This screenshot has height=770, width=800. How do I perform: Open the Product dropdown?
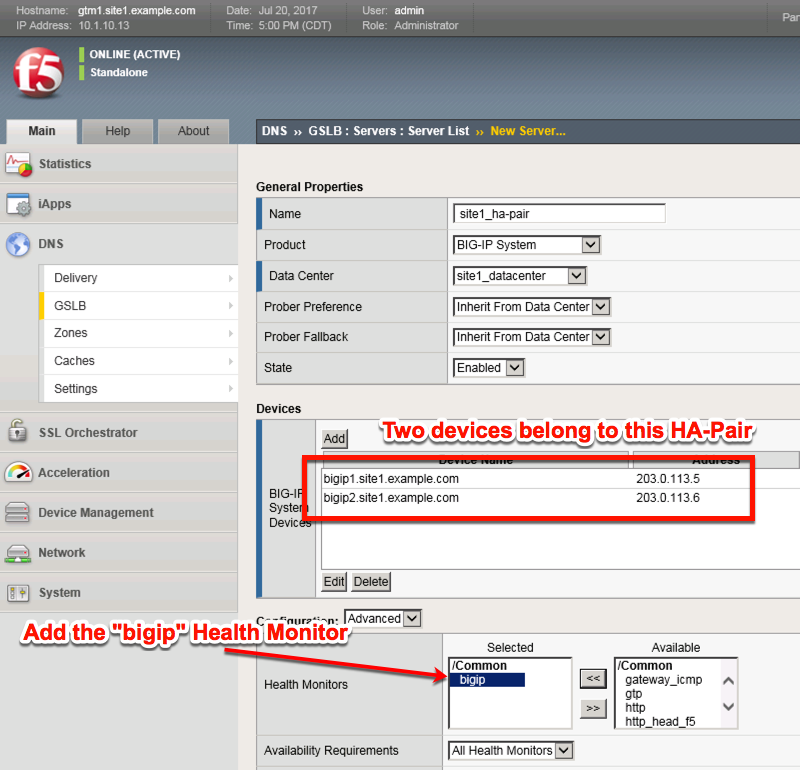coord(527,245)
